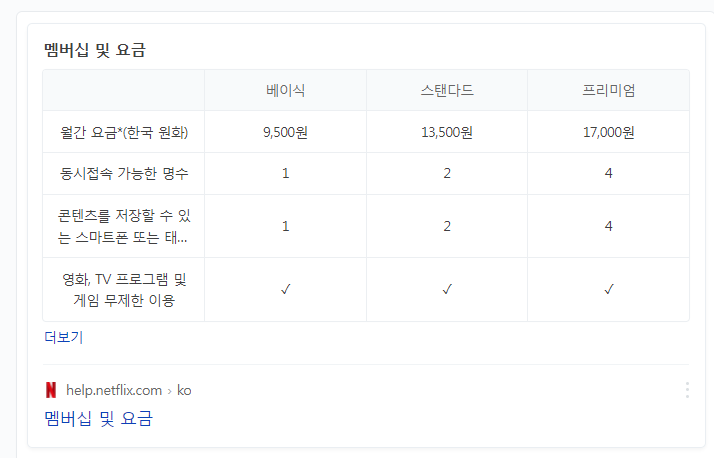Click the help.netflix.com site address
714x458 pixels.
pyautogui.click(x=114, y=391)
